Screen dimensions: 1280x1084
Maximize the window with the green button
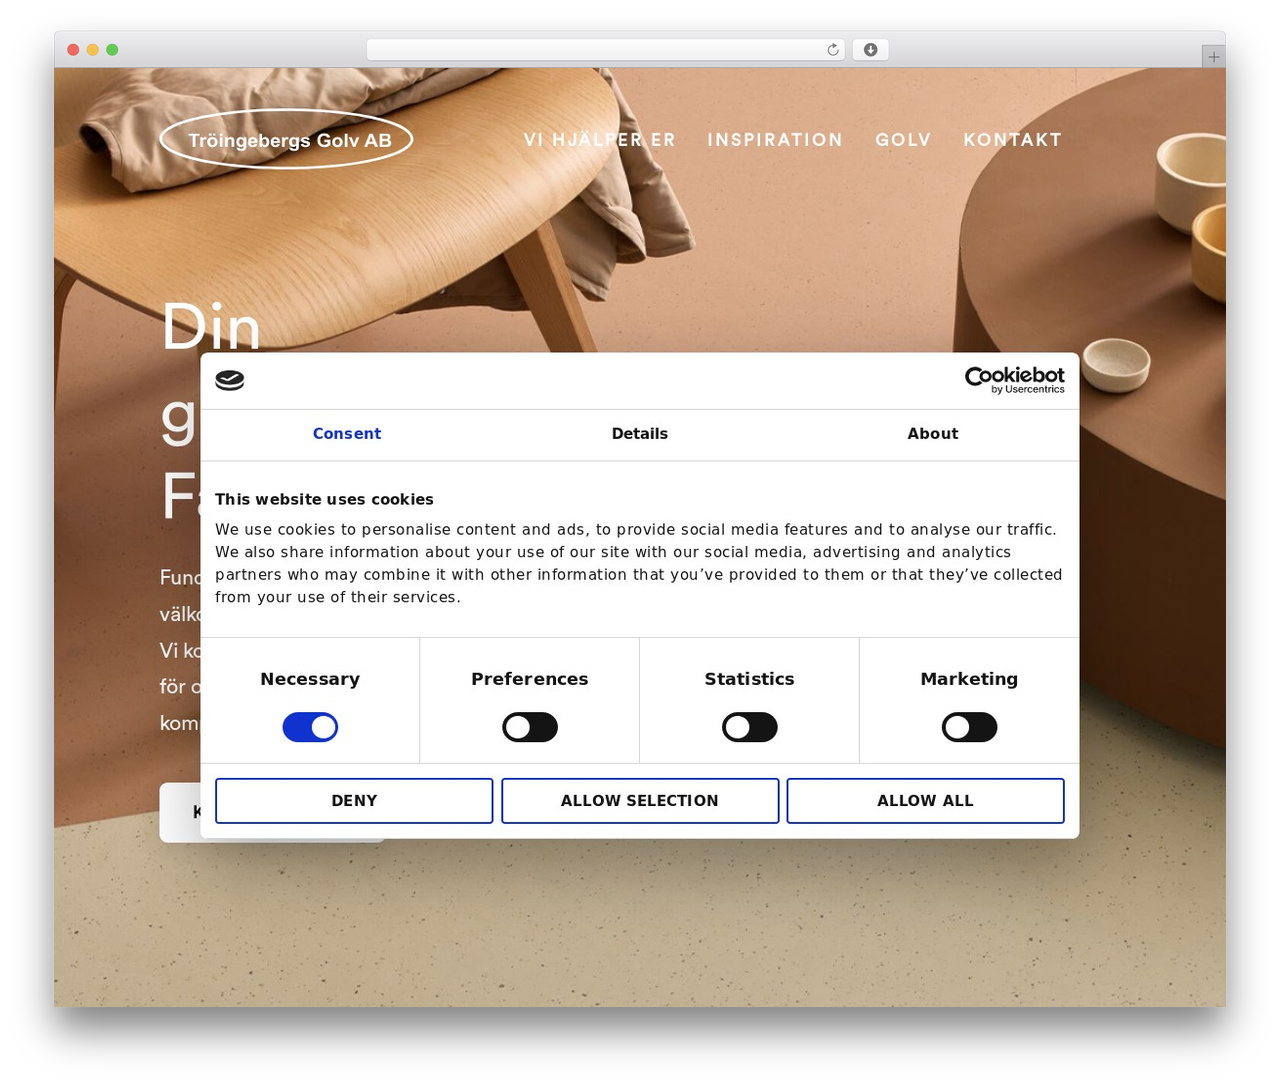point(112,50)
